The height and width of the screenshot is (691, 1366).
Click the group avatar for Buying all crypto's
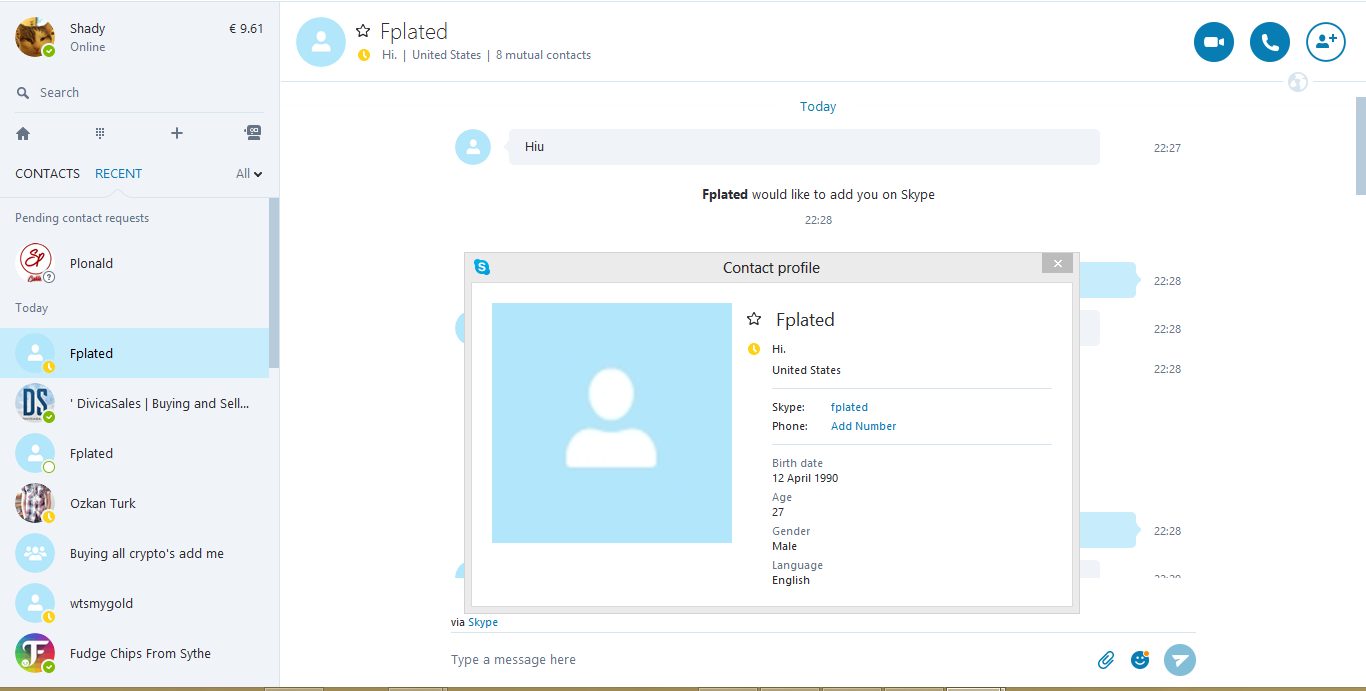click(35, 553)
